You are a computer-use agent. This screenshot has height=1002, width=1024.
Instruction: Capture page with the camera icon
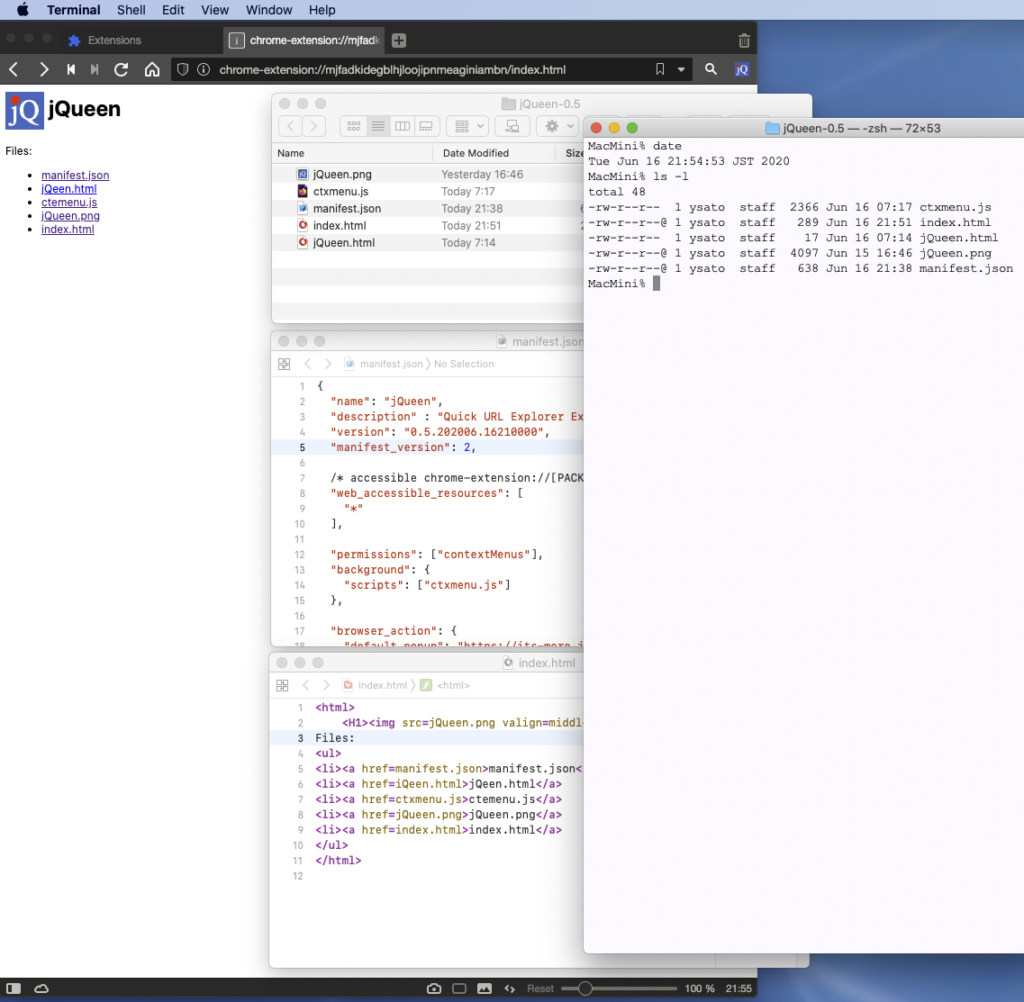click(434, 988)
